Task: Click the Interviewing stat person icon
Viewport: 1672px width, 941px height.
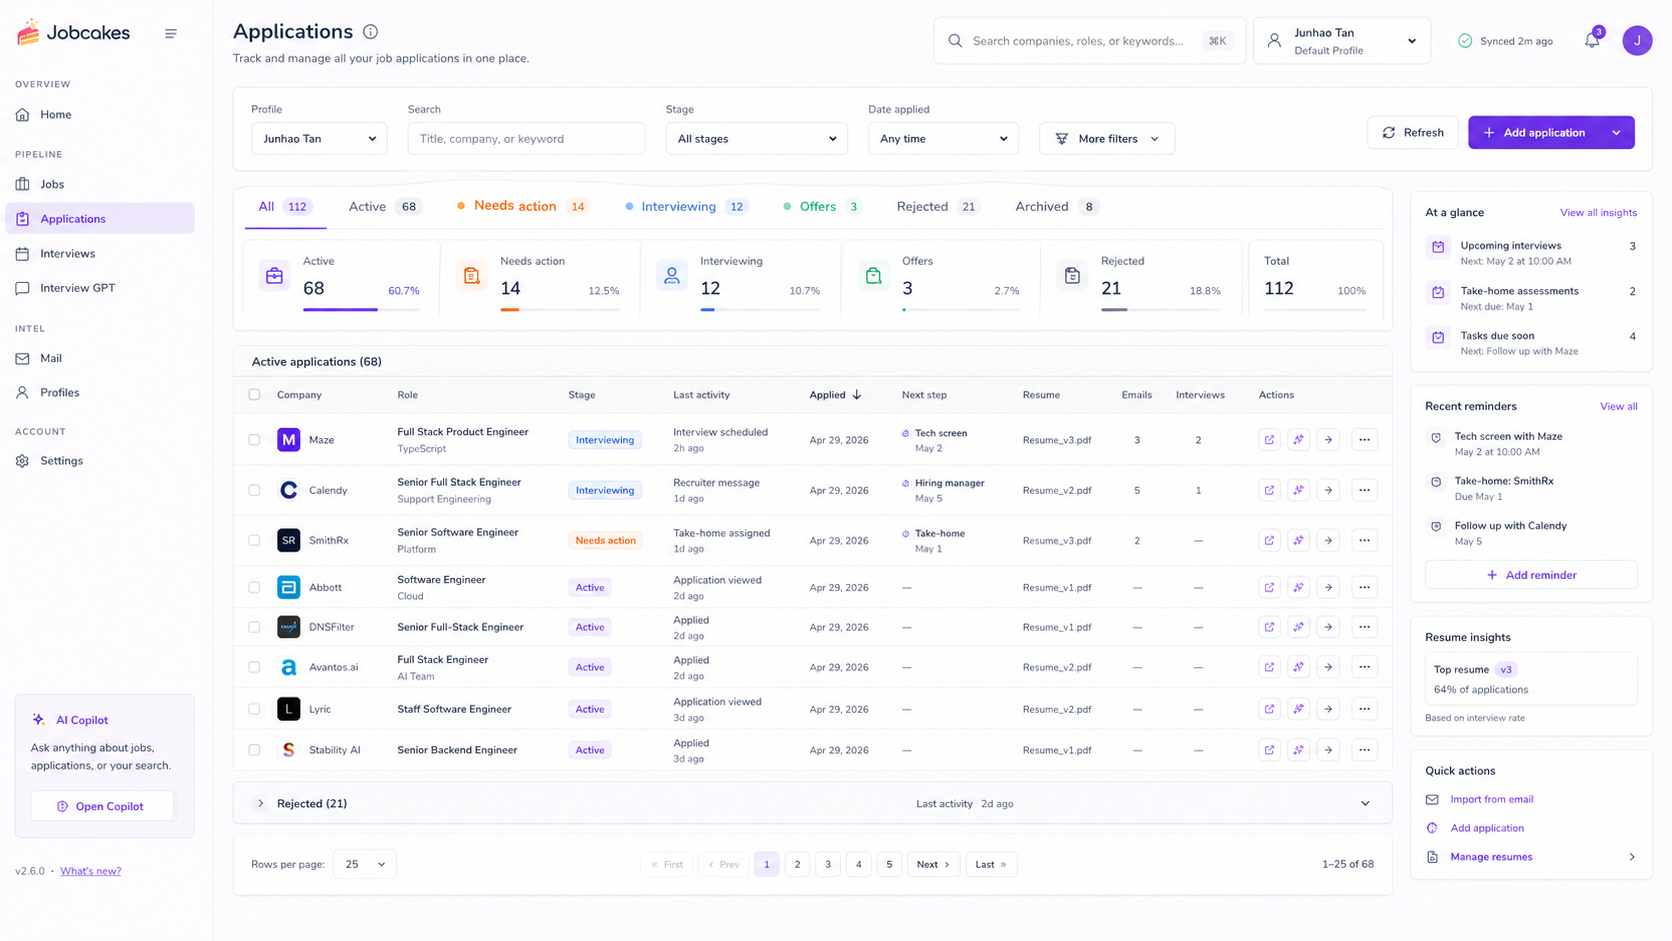Action: [672, 276]
